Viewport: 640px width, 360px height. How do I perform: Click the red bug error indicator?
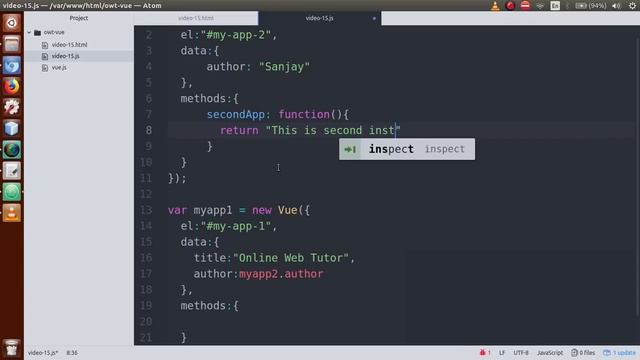click(x=482, y=353)
